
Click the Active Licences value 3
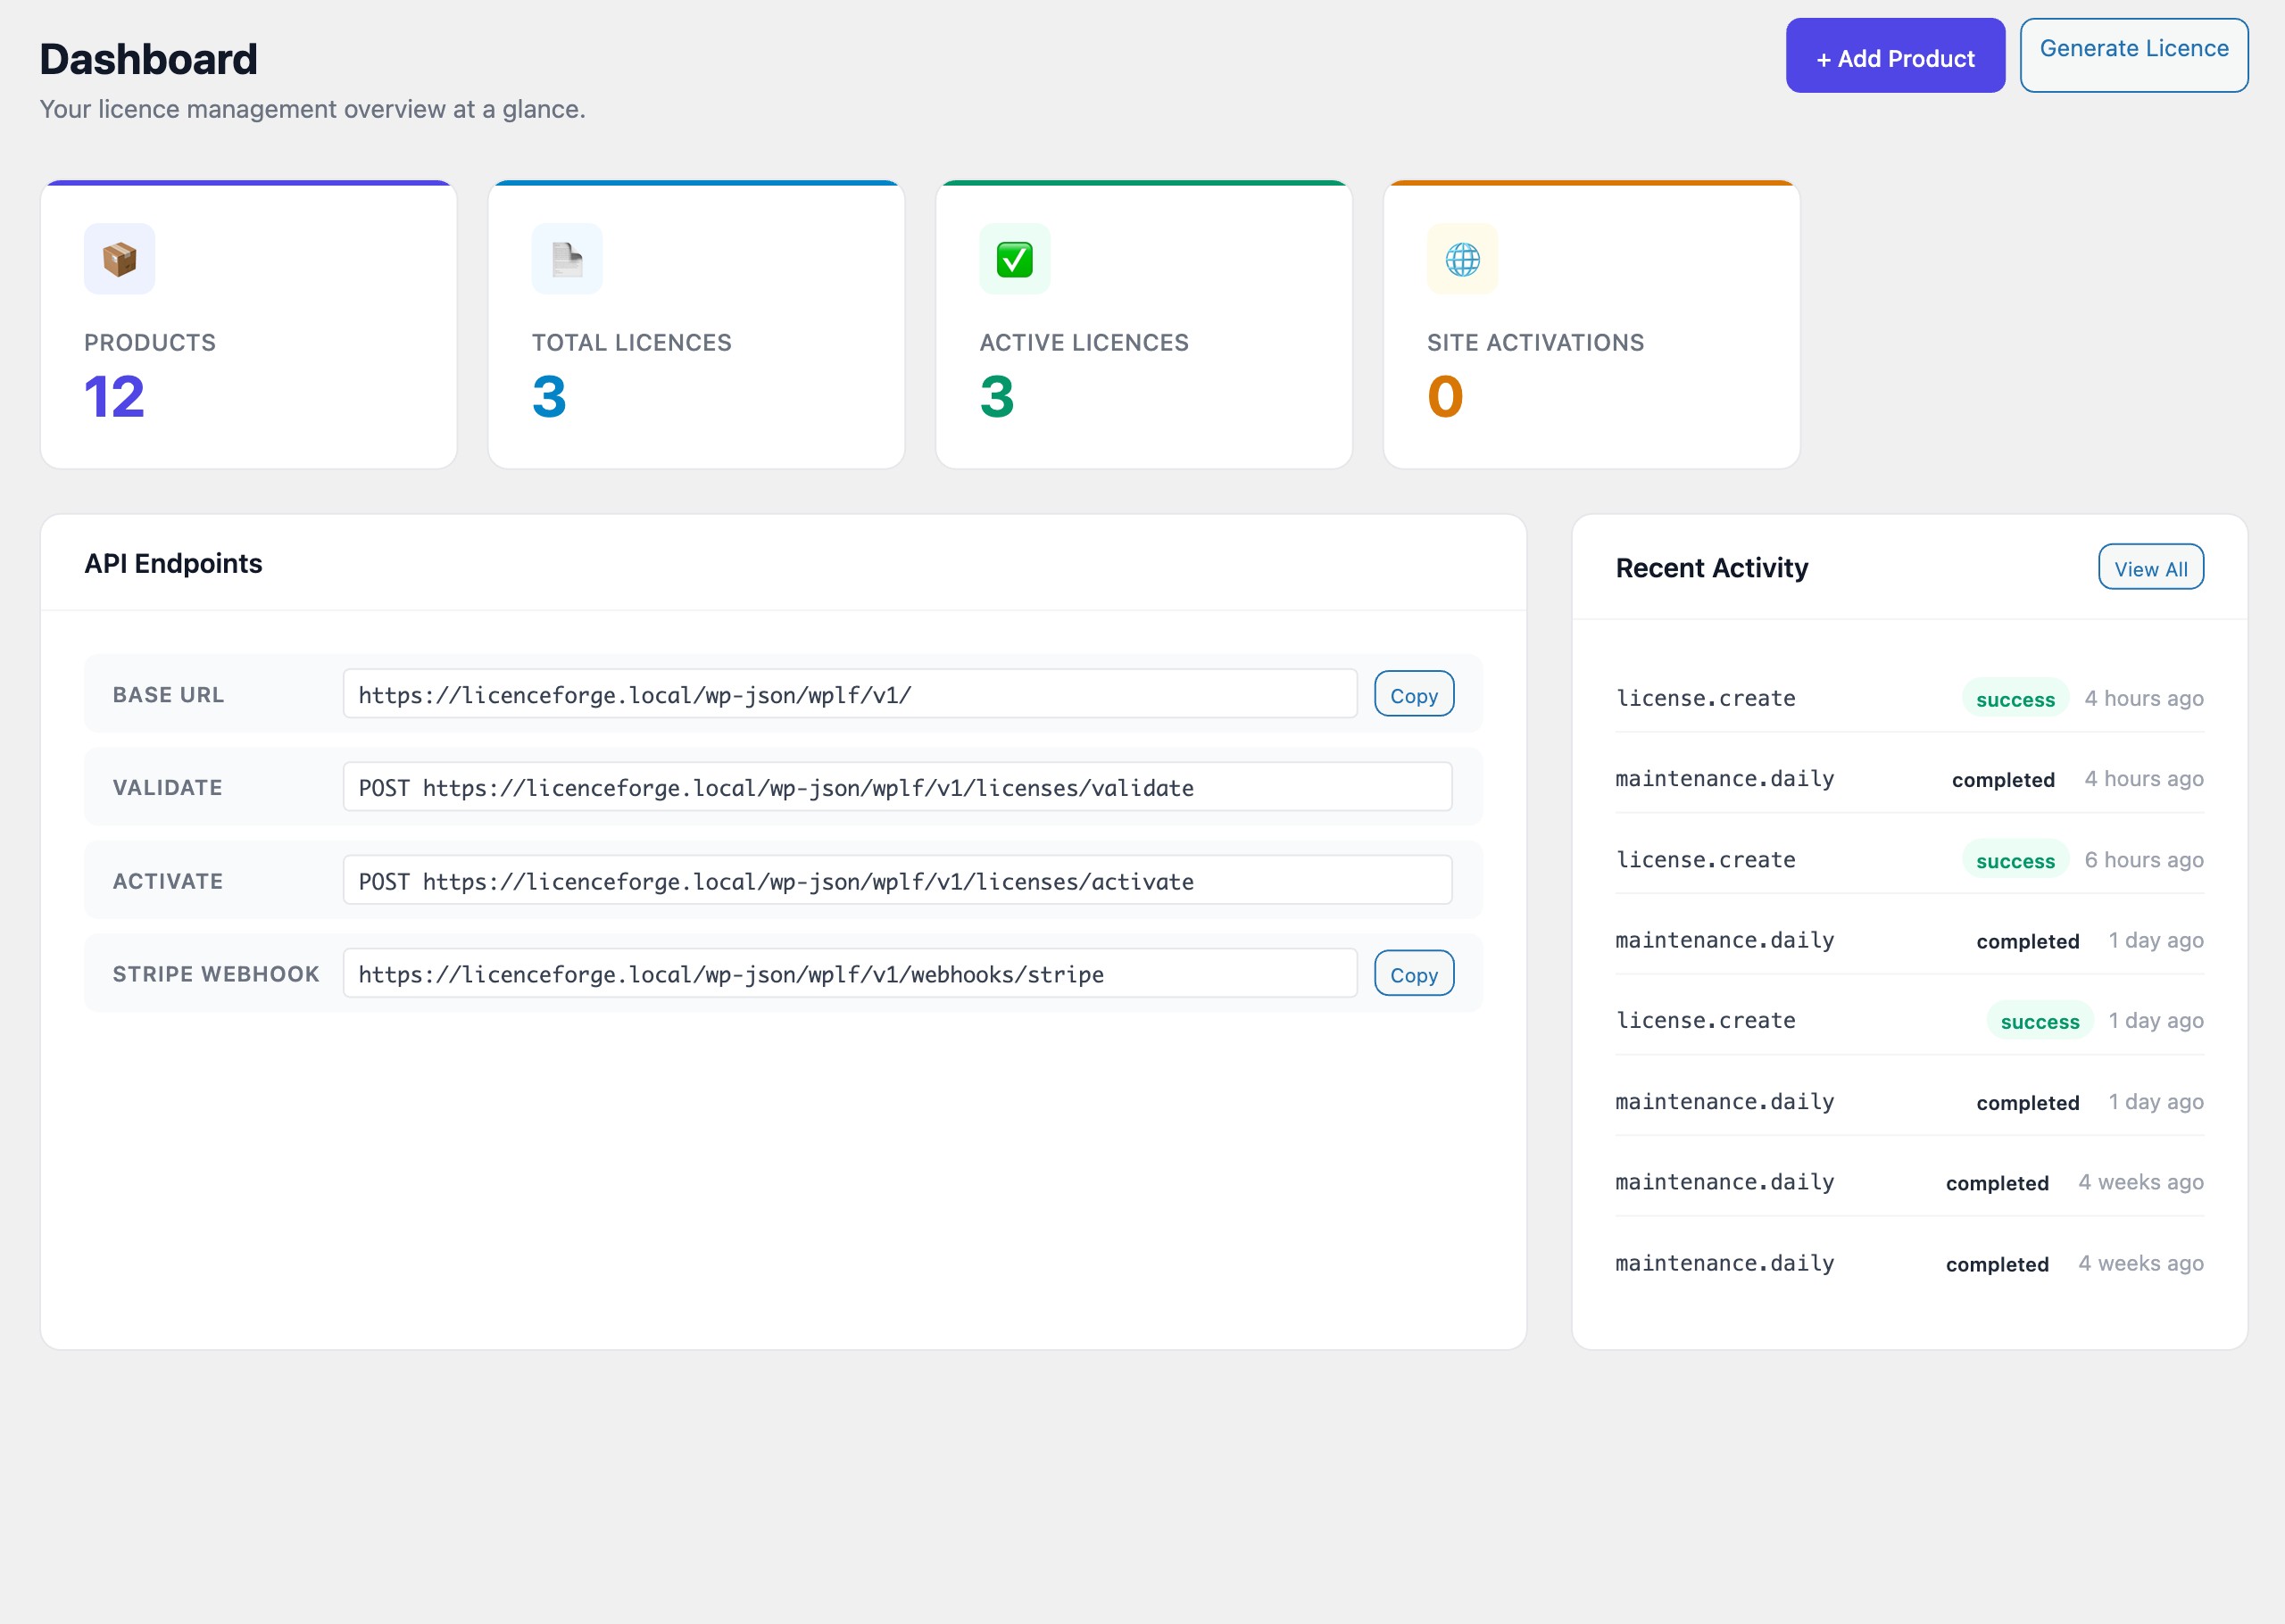point(997,397)
